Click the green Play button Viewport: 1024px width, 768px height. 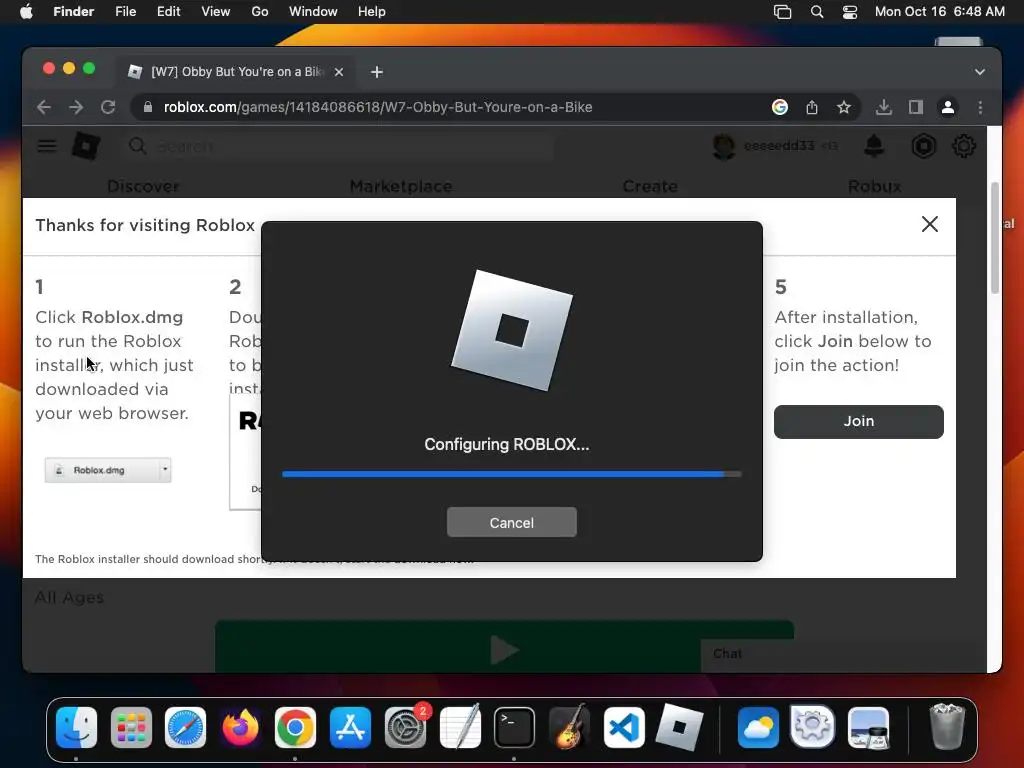[504, 647]
